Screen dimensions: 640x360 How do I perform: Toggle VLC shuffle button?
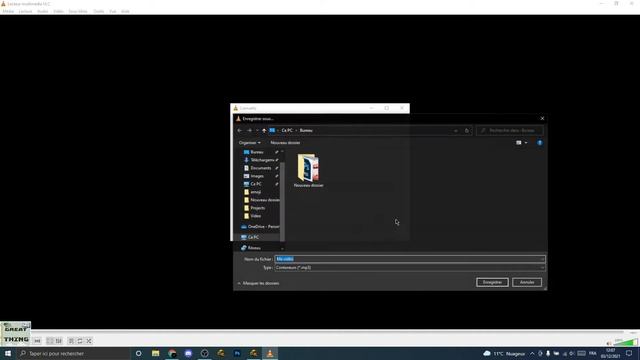point(89,341)
